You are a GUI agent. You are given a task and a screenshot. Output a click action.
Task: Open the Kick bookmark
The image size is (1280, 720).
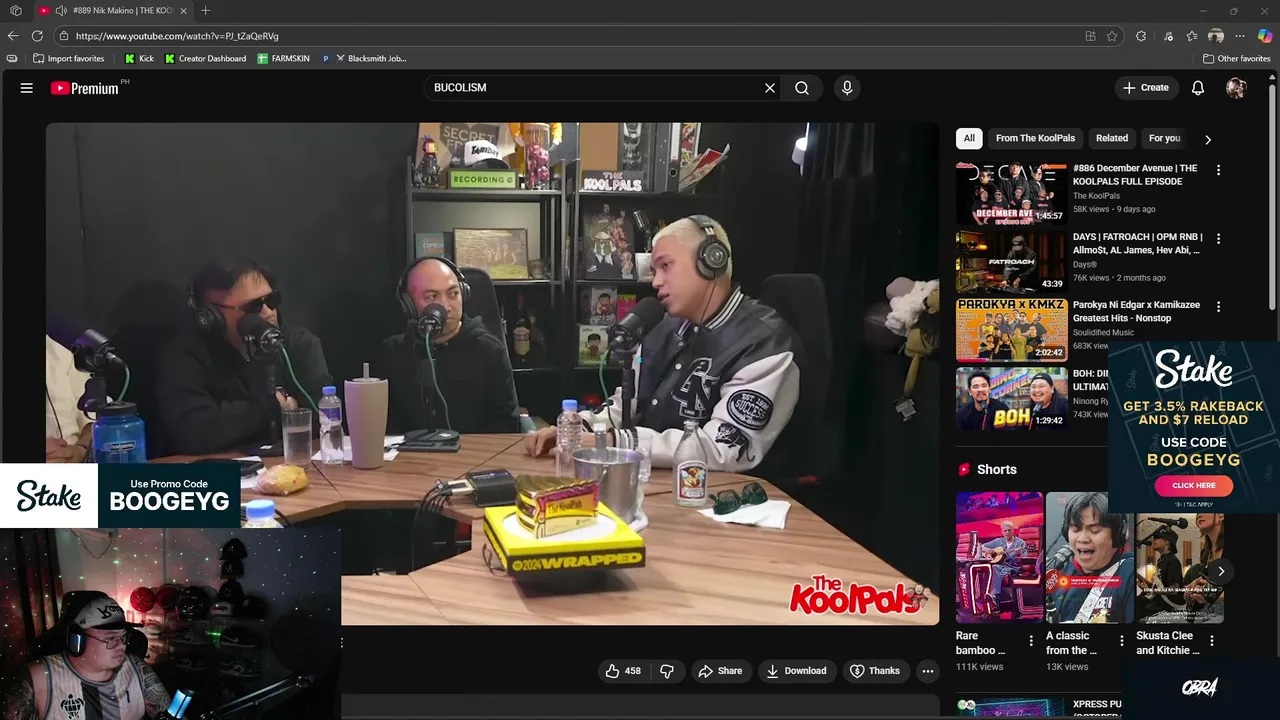139,59
